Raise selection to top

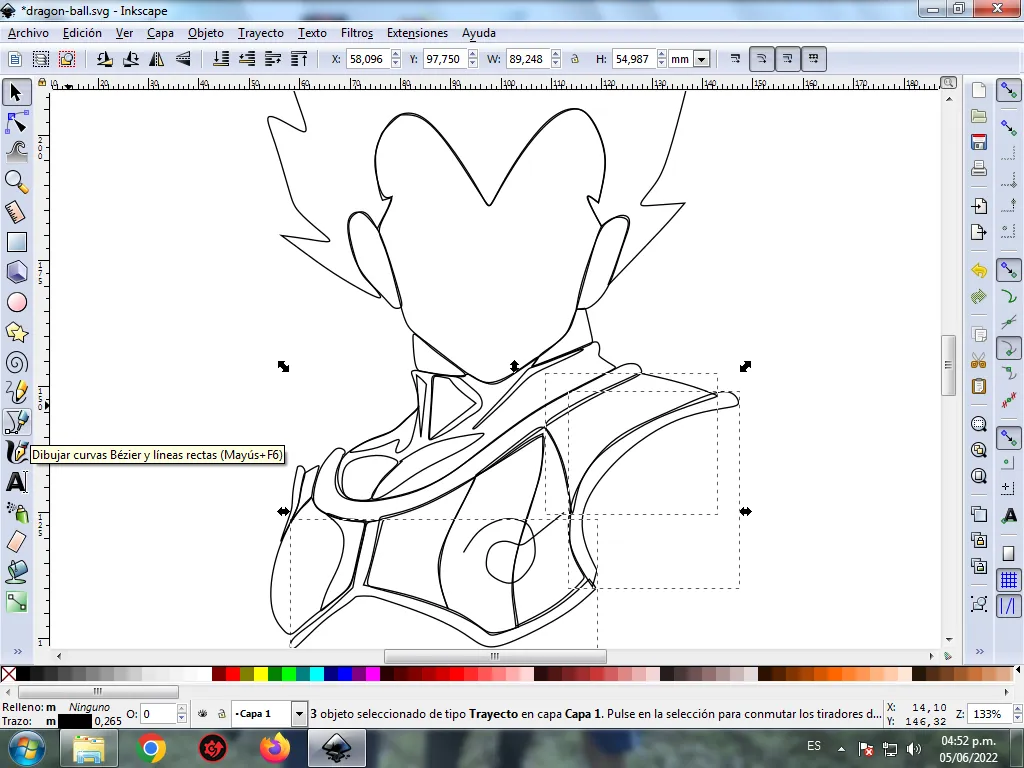(x=299, y=59)
